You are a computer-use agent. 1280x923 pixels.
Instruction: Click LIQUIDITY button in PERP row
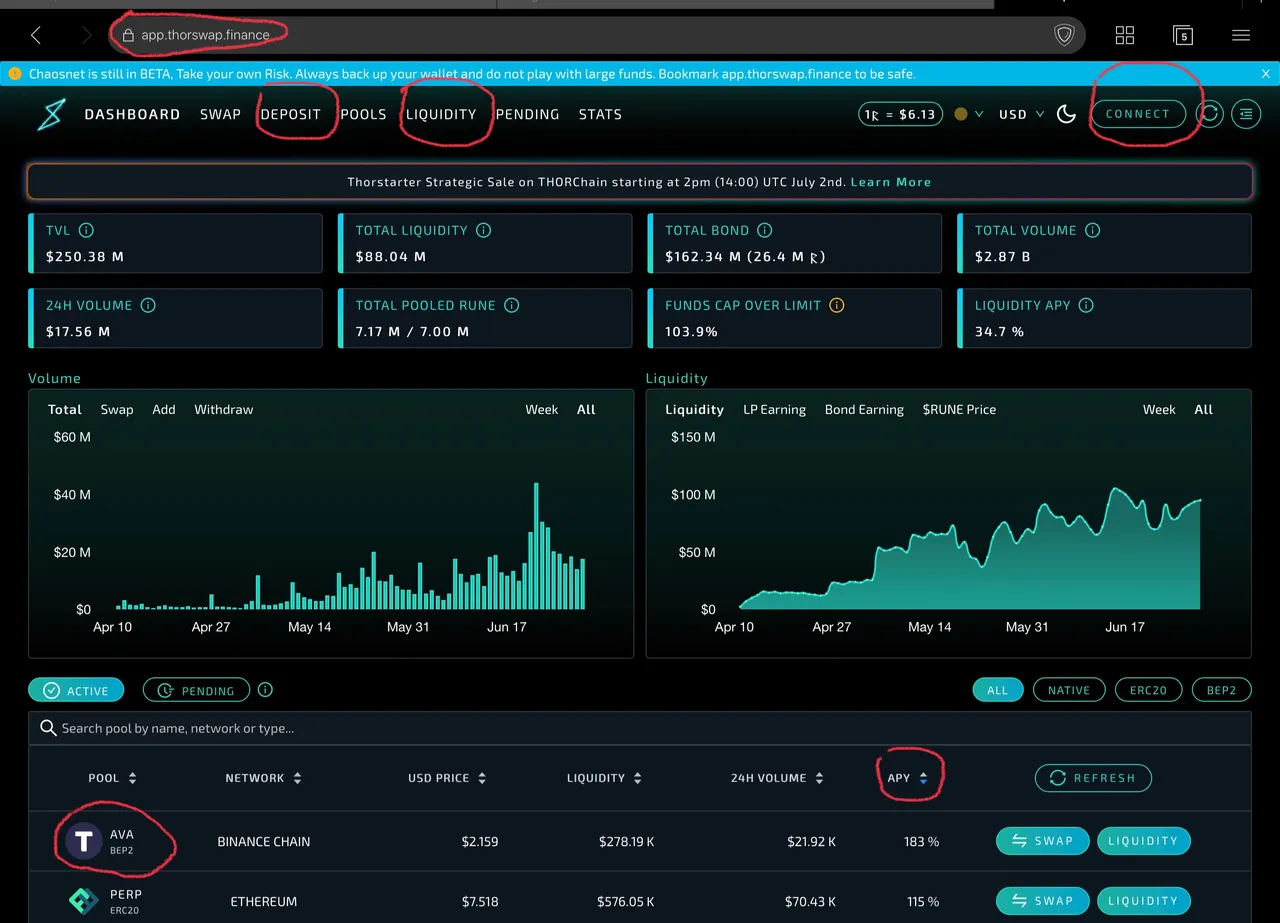tap(1144, 901)
